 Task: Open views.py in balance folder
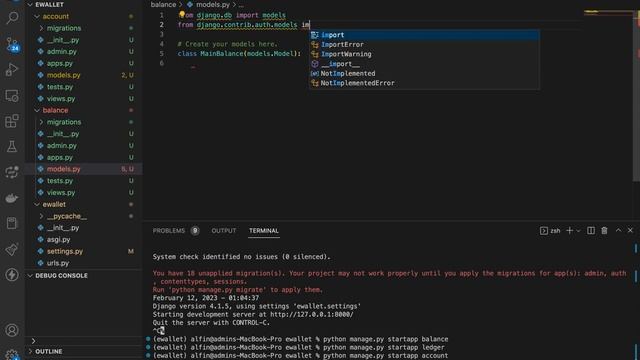61,193
